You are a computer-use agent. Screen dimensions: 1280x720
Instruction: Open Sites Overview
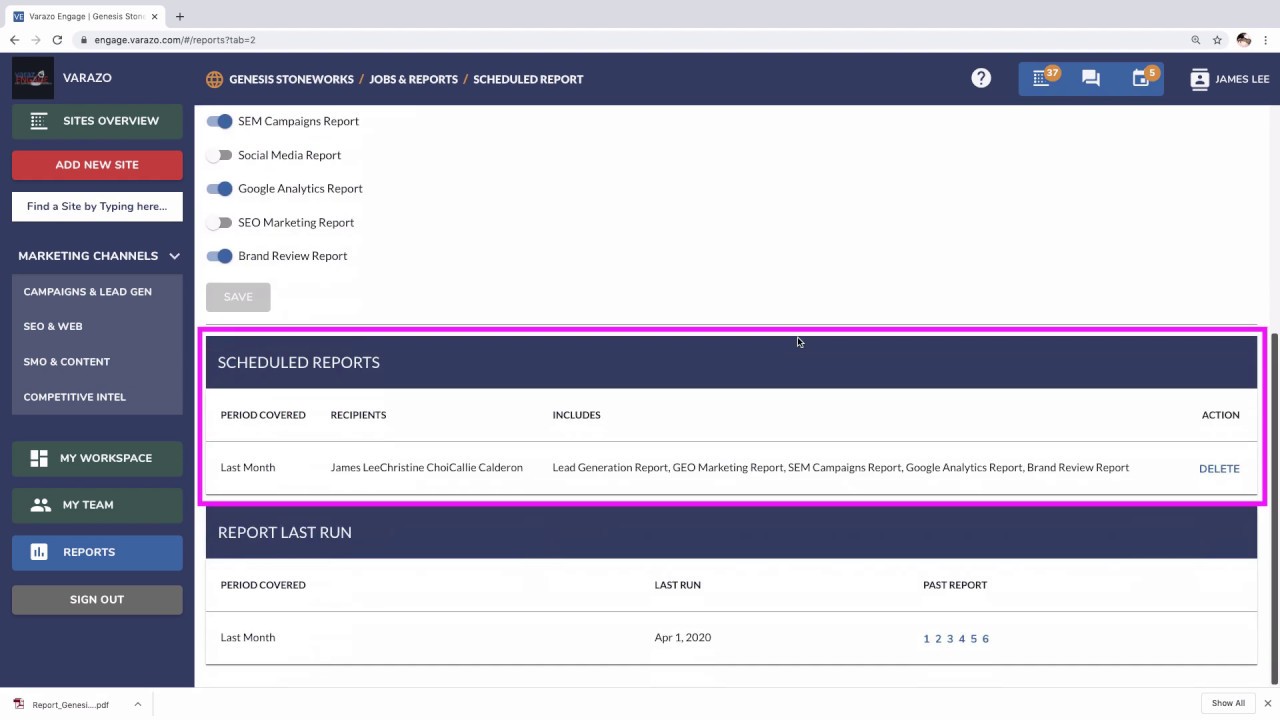(x=97, y=121)
